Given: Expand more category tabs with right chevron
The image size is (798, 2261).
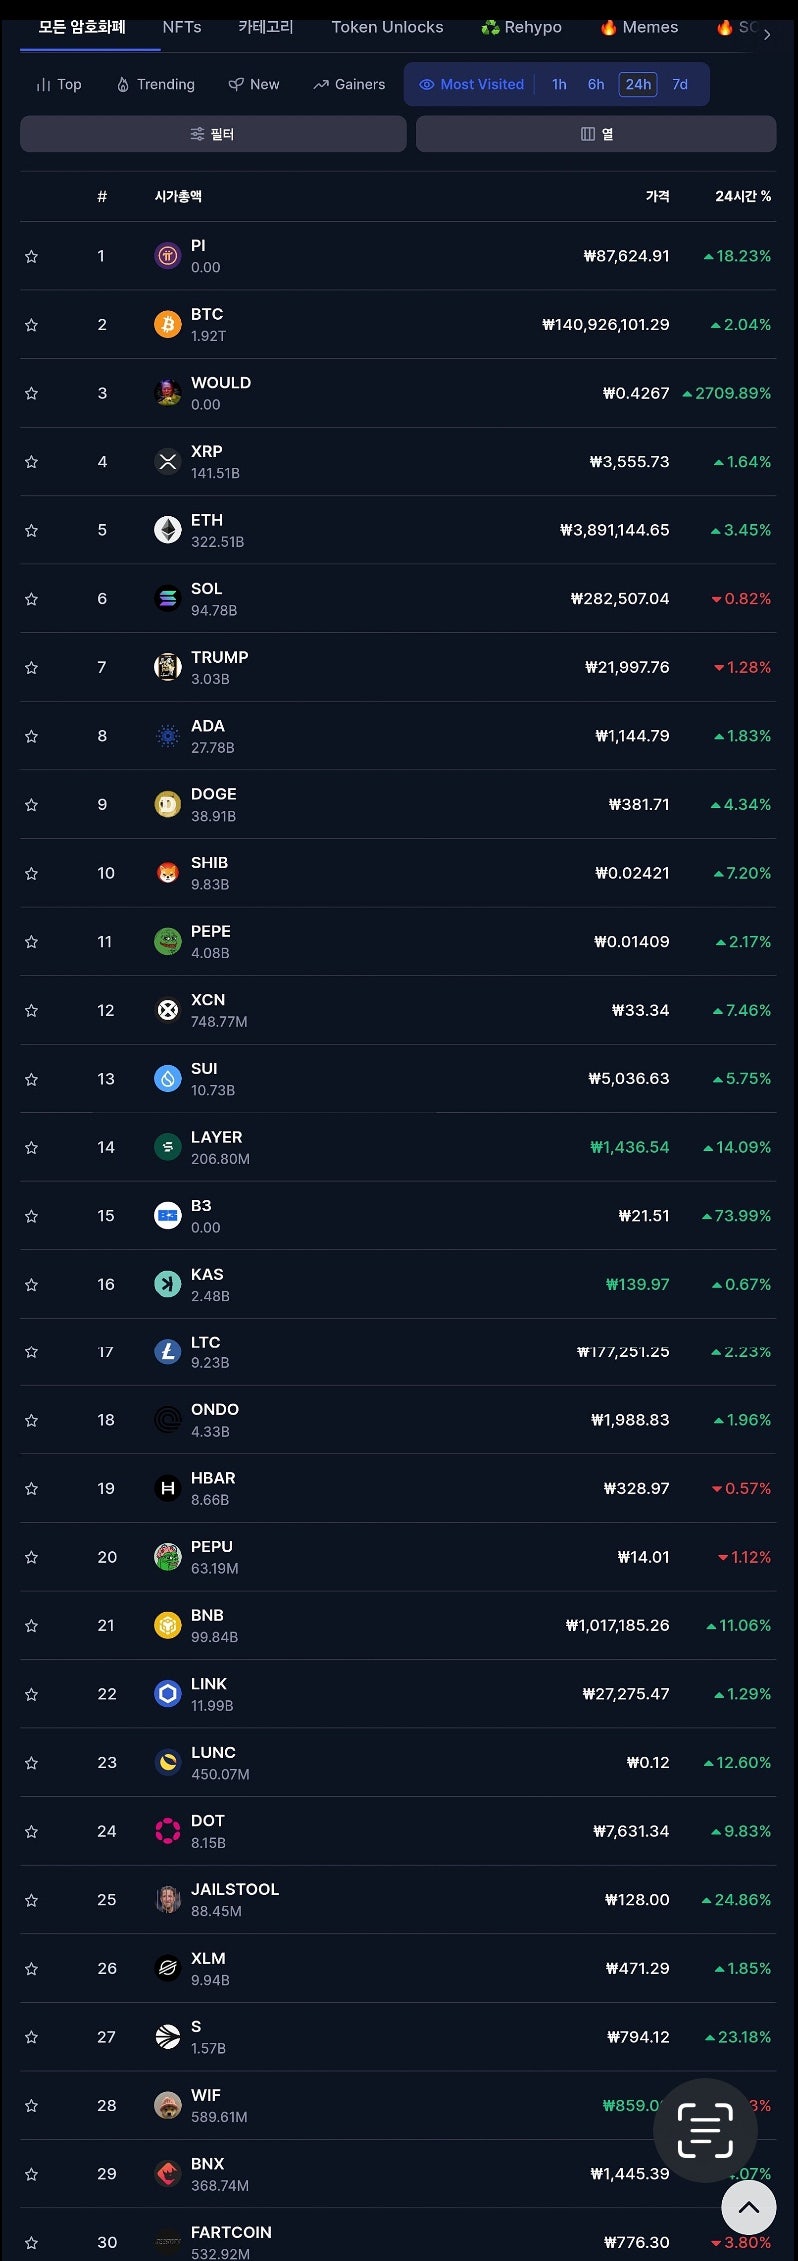Looking at the screenshot, I should point(767,34).
